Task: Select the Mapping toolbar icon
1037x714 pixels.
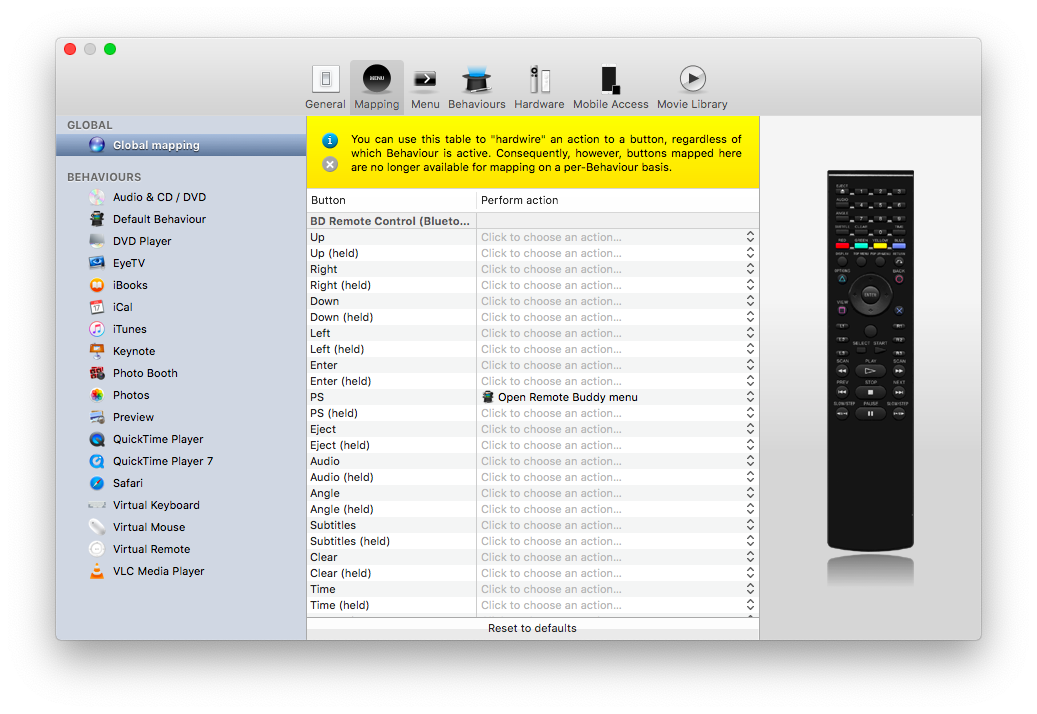Action: point(377,79)
